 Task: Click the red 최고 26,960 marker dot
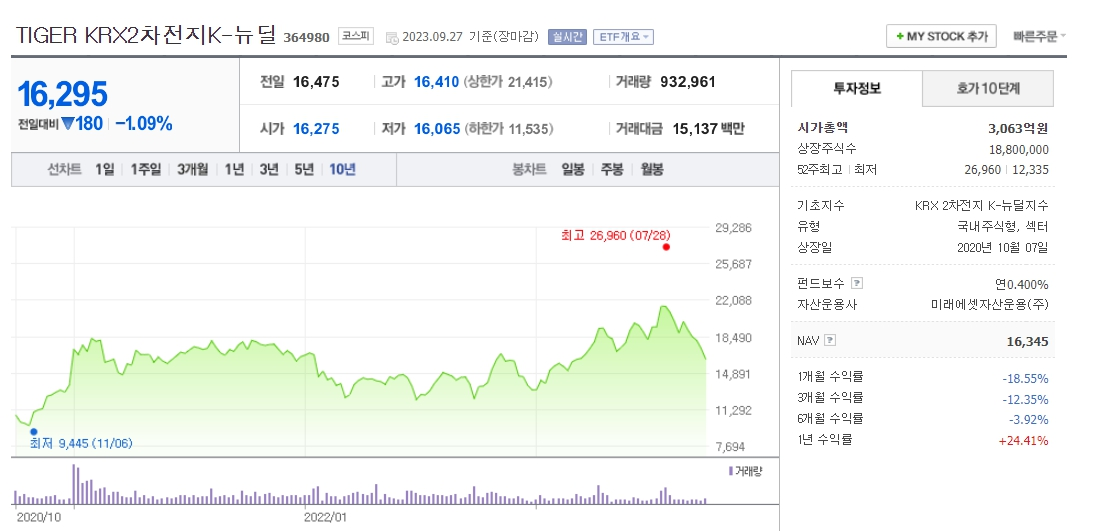pos(666,247)
